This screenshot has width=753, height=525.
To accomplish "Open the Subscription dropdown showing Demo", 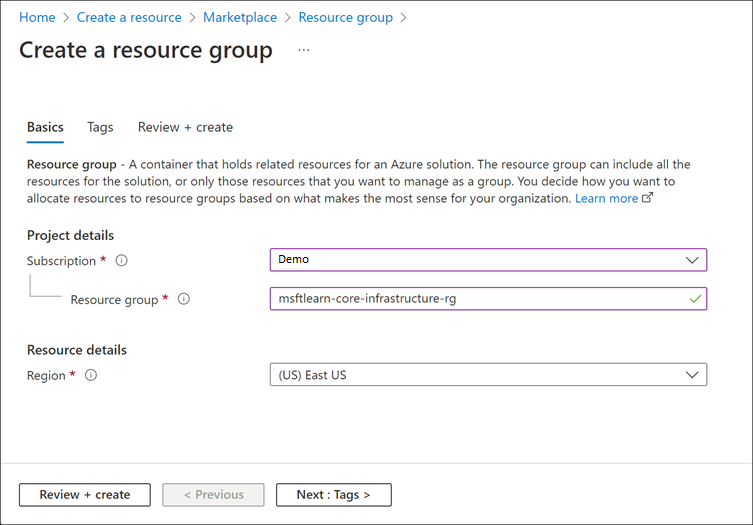I will tap(488, 260).
